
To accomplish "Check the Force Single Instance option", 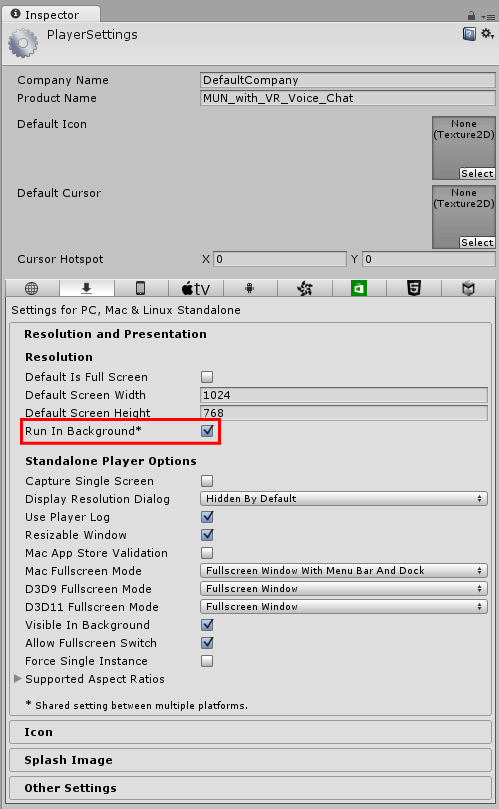I will tap(207, 661).
